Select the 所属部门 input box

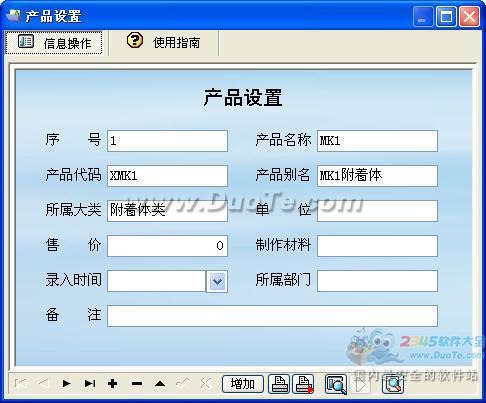pos(377,281)
